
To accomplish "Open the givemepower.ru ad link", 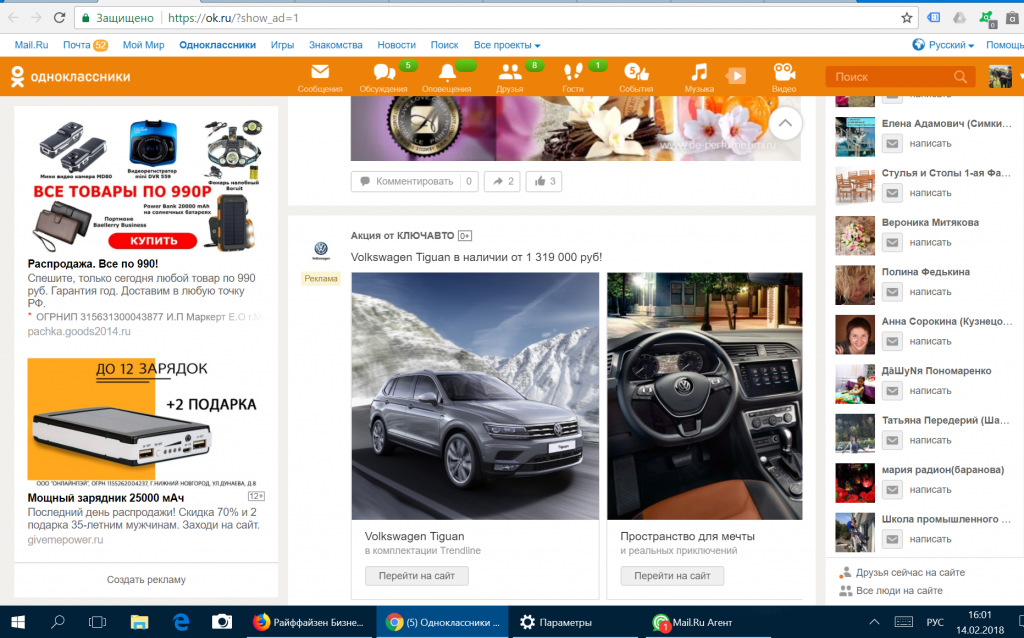I will (65, 540).
